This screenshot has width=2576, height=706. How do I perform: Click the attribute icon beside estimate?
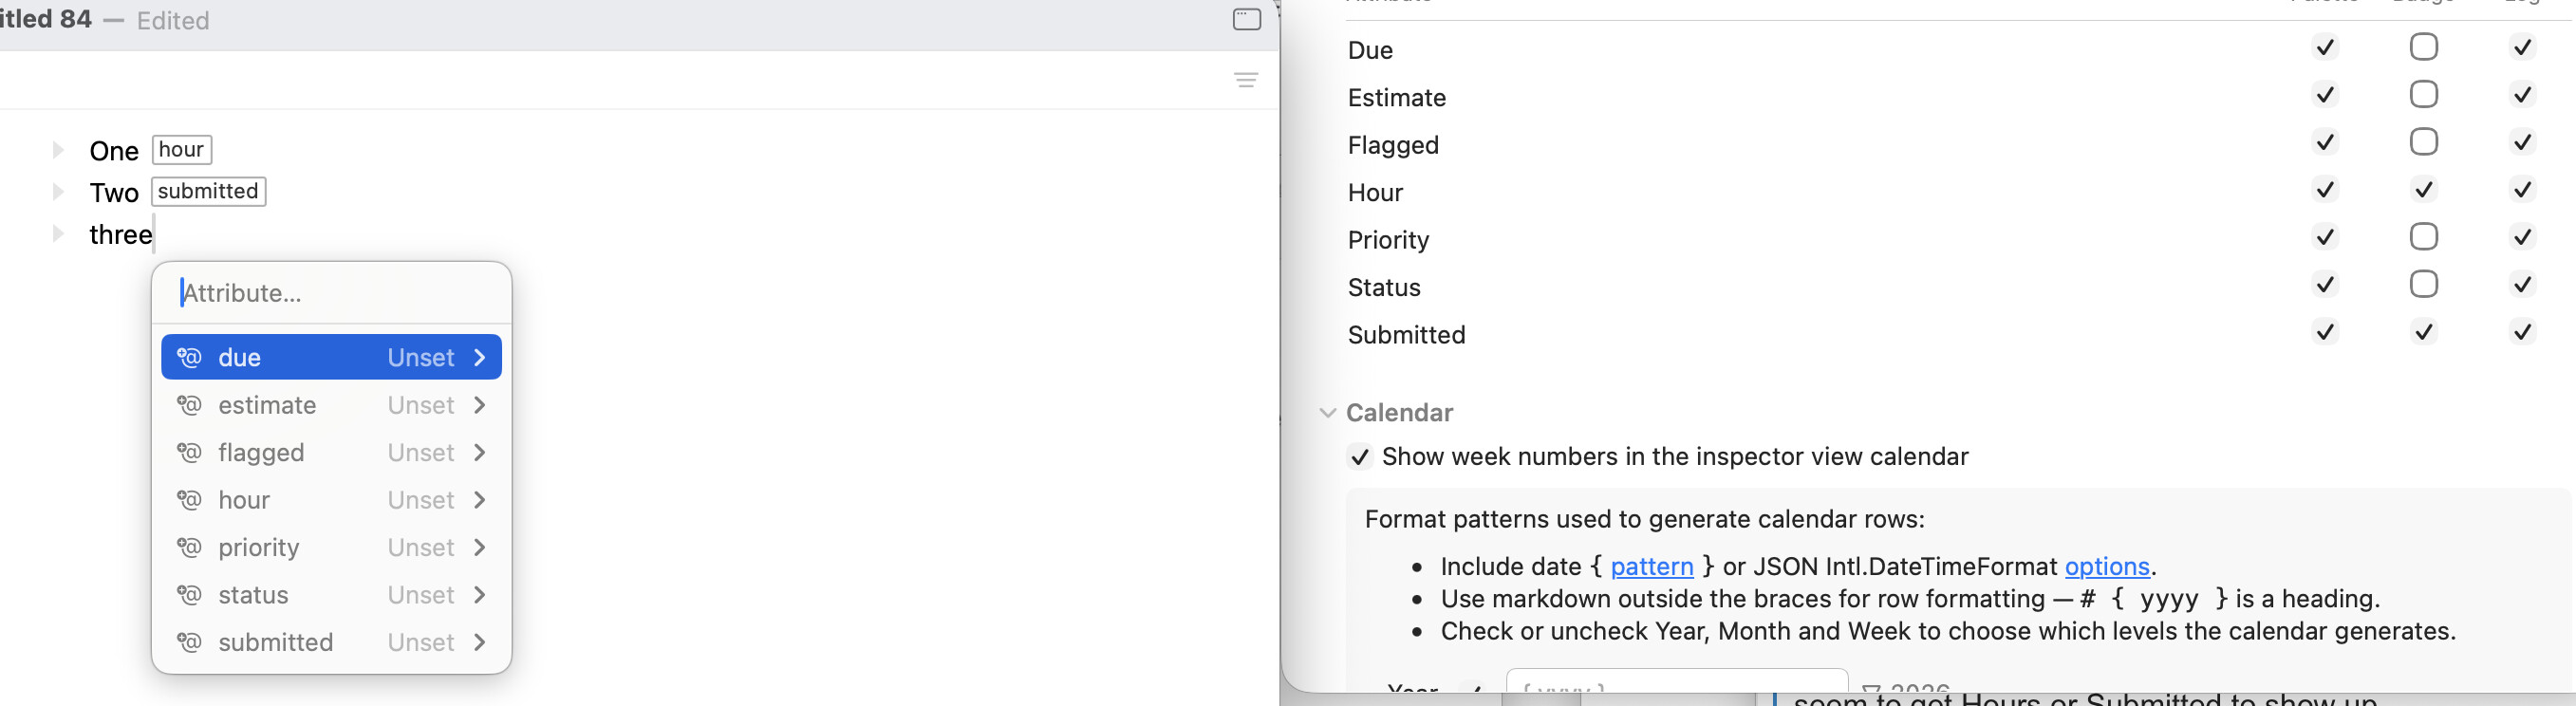coord(189,405)
